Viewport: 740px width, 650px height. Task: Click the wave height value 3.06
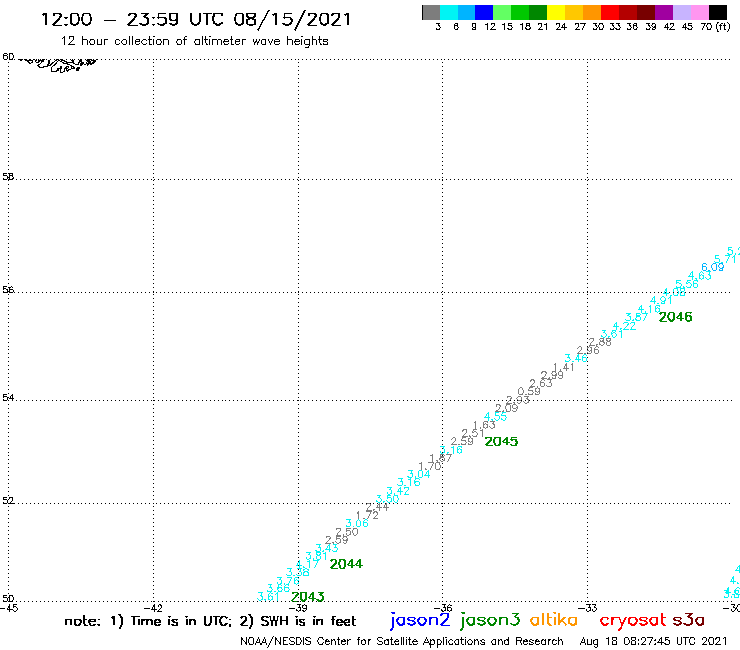(x=357, y=523)
